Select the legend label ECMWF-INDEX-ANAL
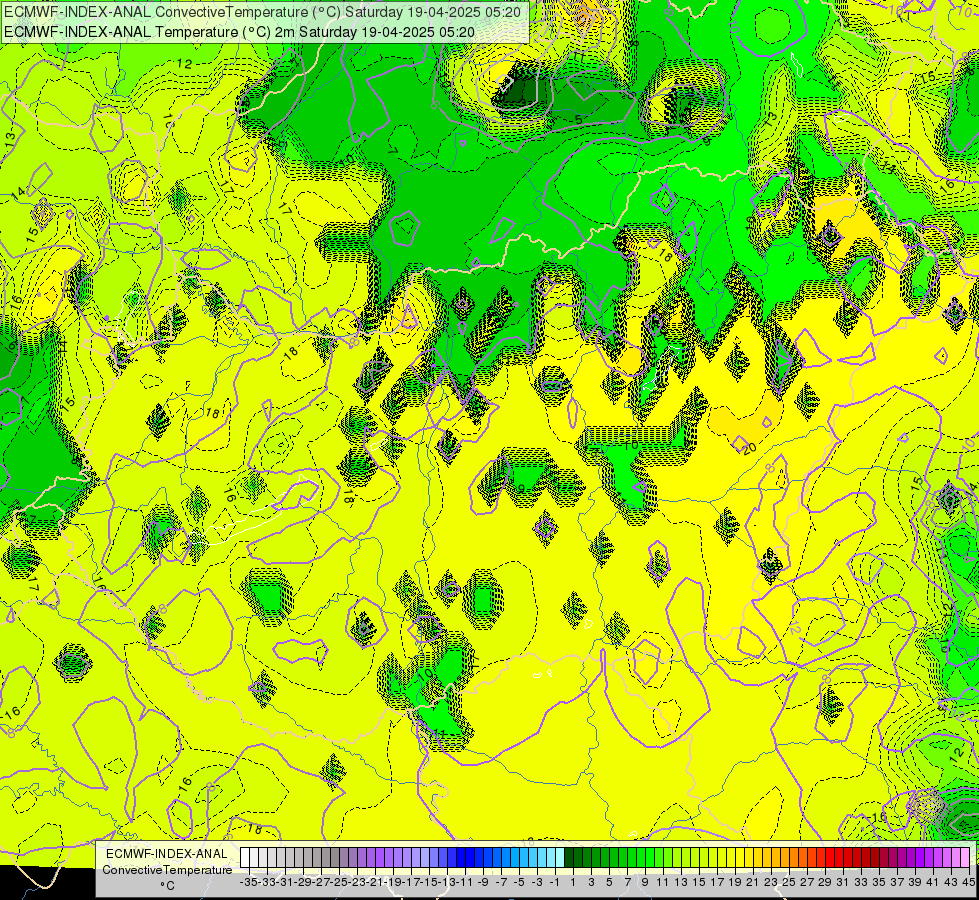The width and height of the screenshot is (979, 900). tap(167, 854)
